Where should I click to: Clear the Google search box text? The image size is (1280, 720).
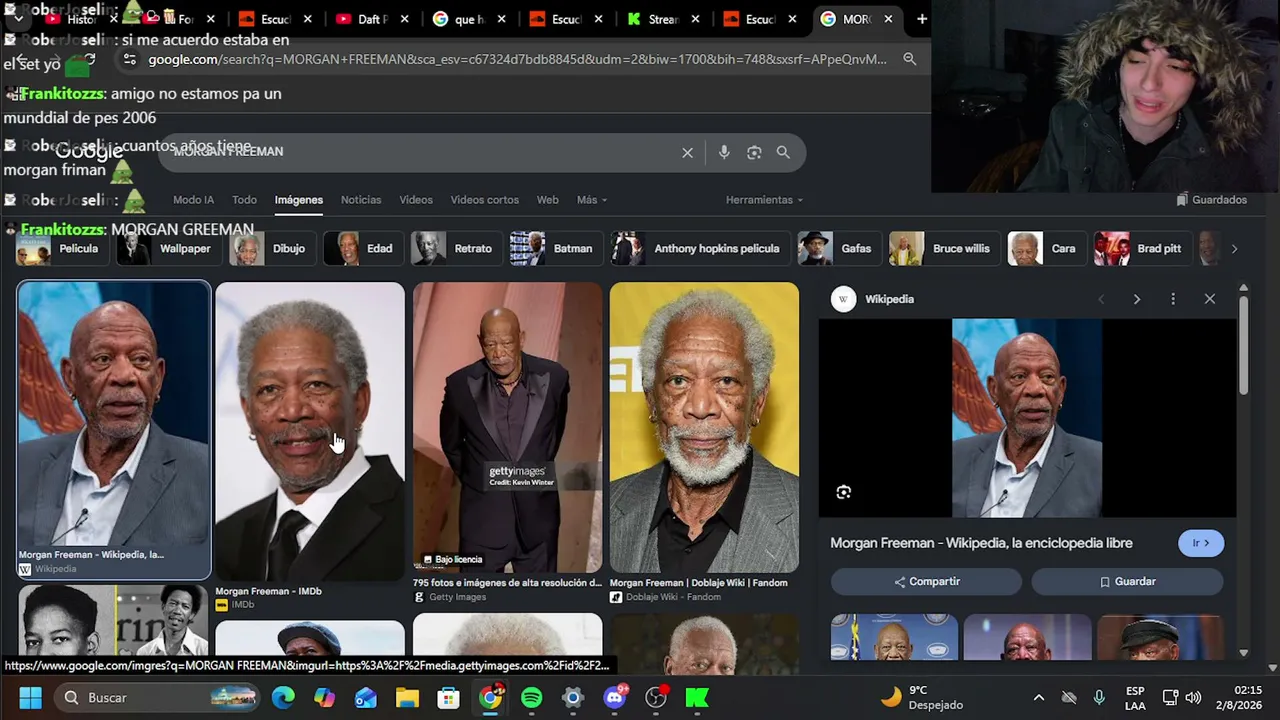point(687,152)
